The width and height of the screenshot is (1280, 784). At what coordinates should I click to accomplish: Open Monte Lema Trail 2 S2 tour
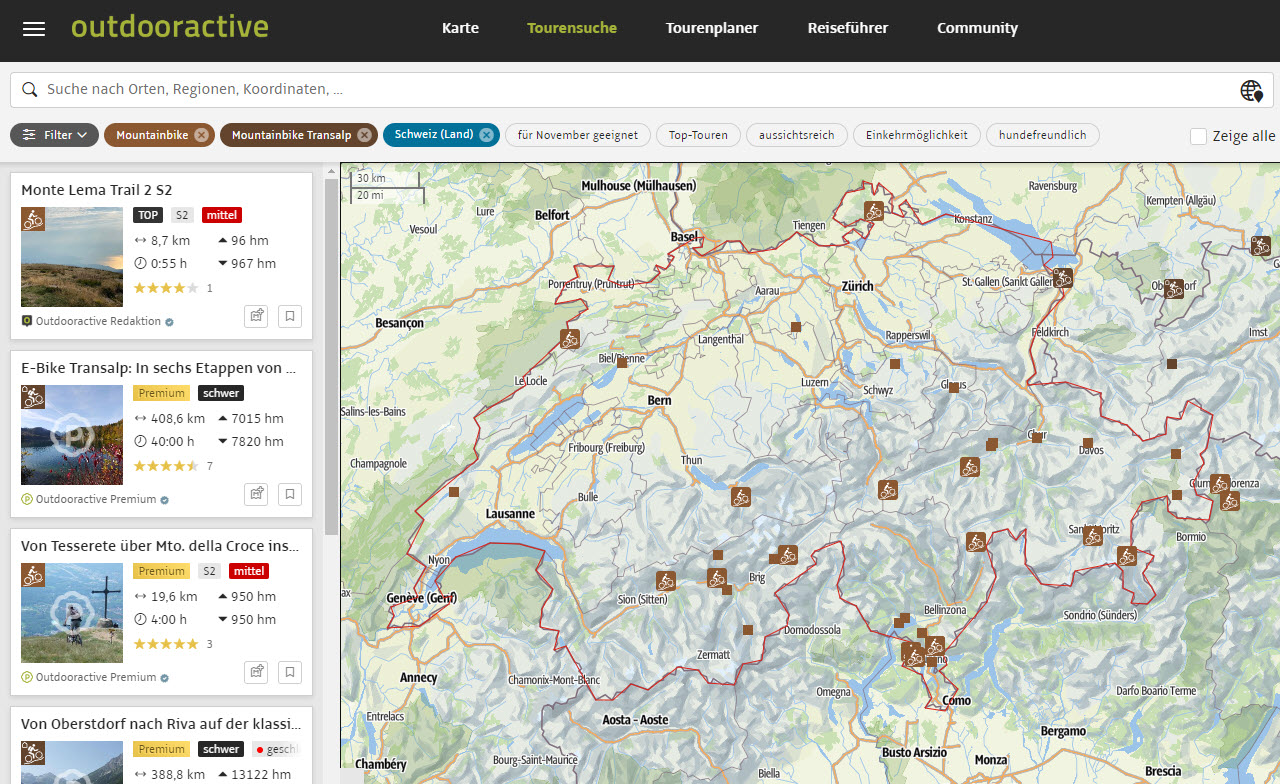tap(97, 190)
